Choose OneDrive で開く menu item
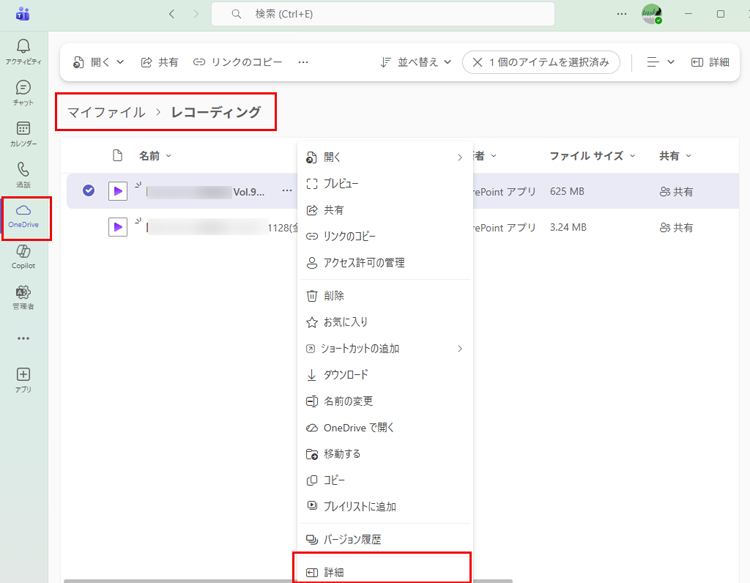 [385, 428]
